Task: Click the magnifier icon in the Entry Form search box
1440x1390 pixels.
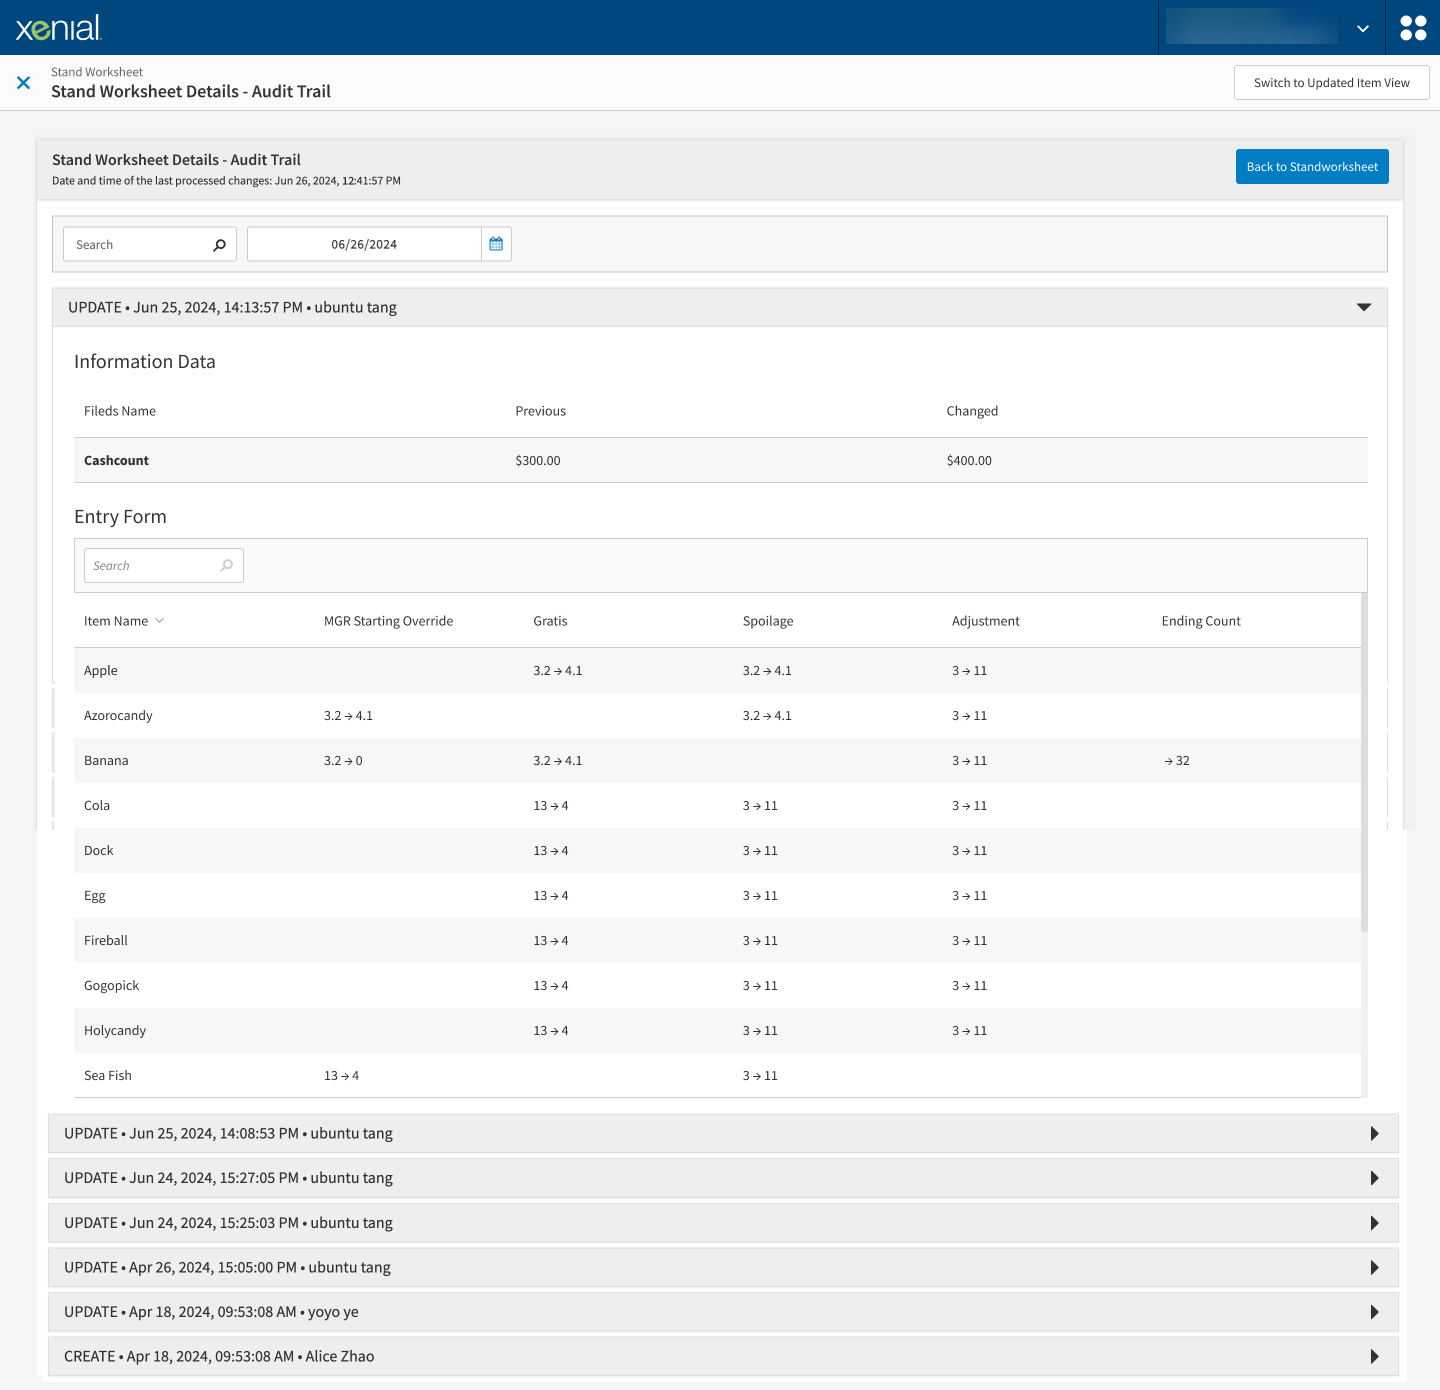Action: click(226, 565)
